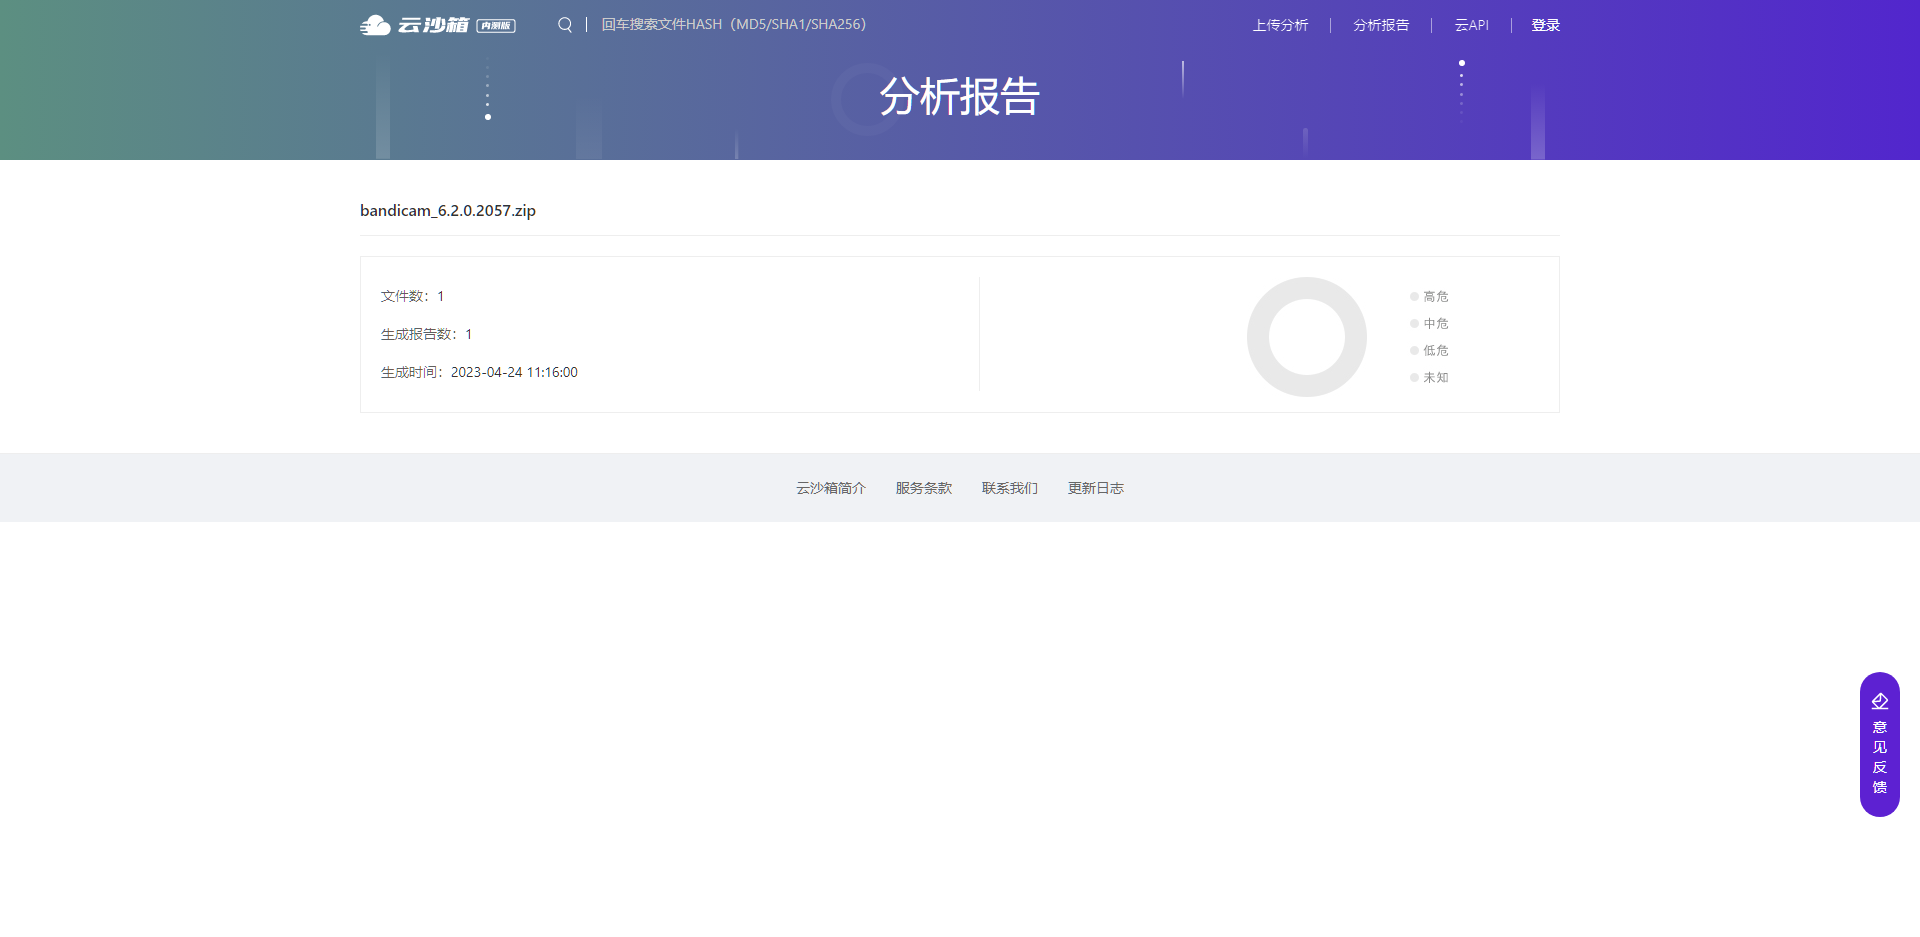
Task: Open 分析报告 in the top navigation
Action: tap(1381, 25)
